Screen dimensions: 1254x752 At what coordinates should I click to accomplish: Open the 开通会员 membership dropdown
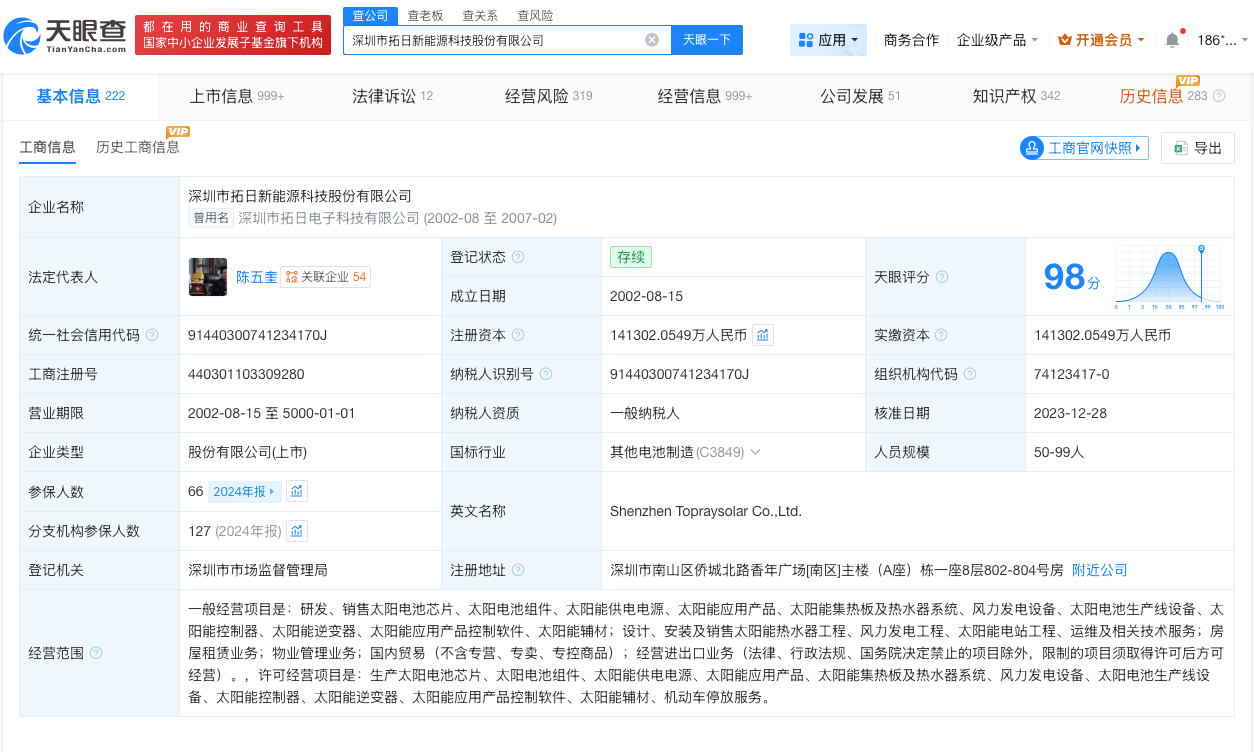[x=1101, y=40]
